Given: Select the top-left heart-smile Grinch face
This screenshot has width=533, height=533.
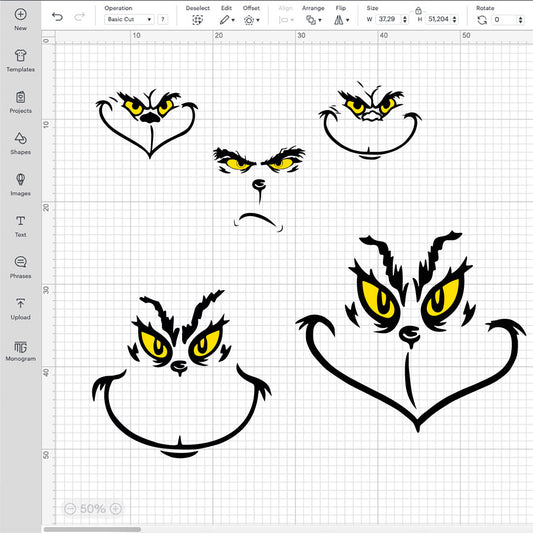Looking at the screenshot, I should pyautogui.click(x=147, y=124).
